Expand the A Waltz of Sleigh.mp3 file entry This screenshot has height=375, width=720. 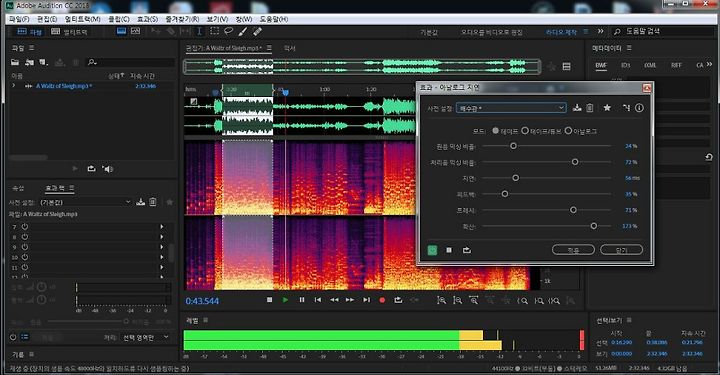[x=14, y=86]
